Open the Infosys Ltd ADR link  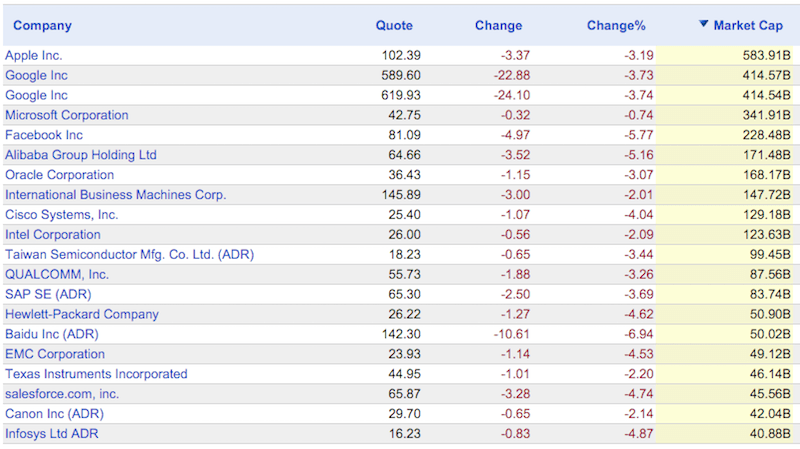click(x=52, y=434)
